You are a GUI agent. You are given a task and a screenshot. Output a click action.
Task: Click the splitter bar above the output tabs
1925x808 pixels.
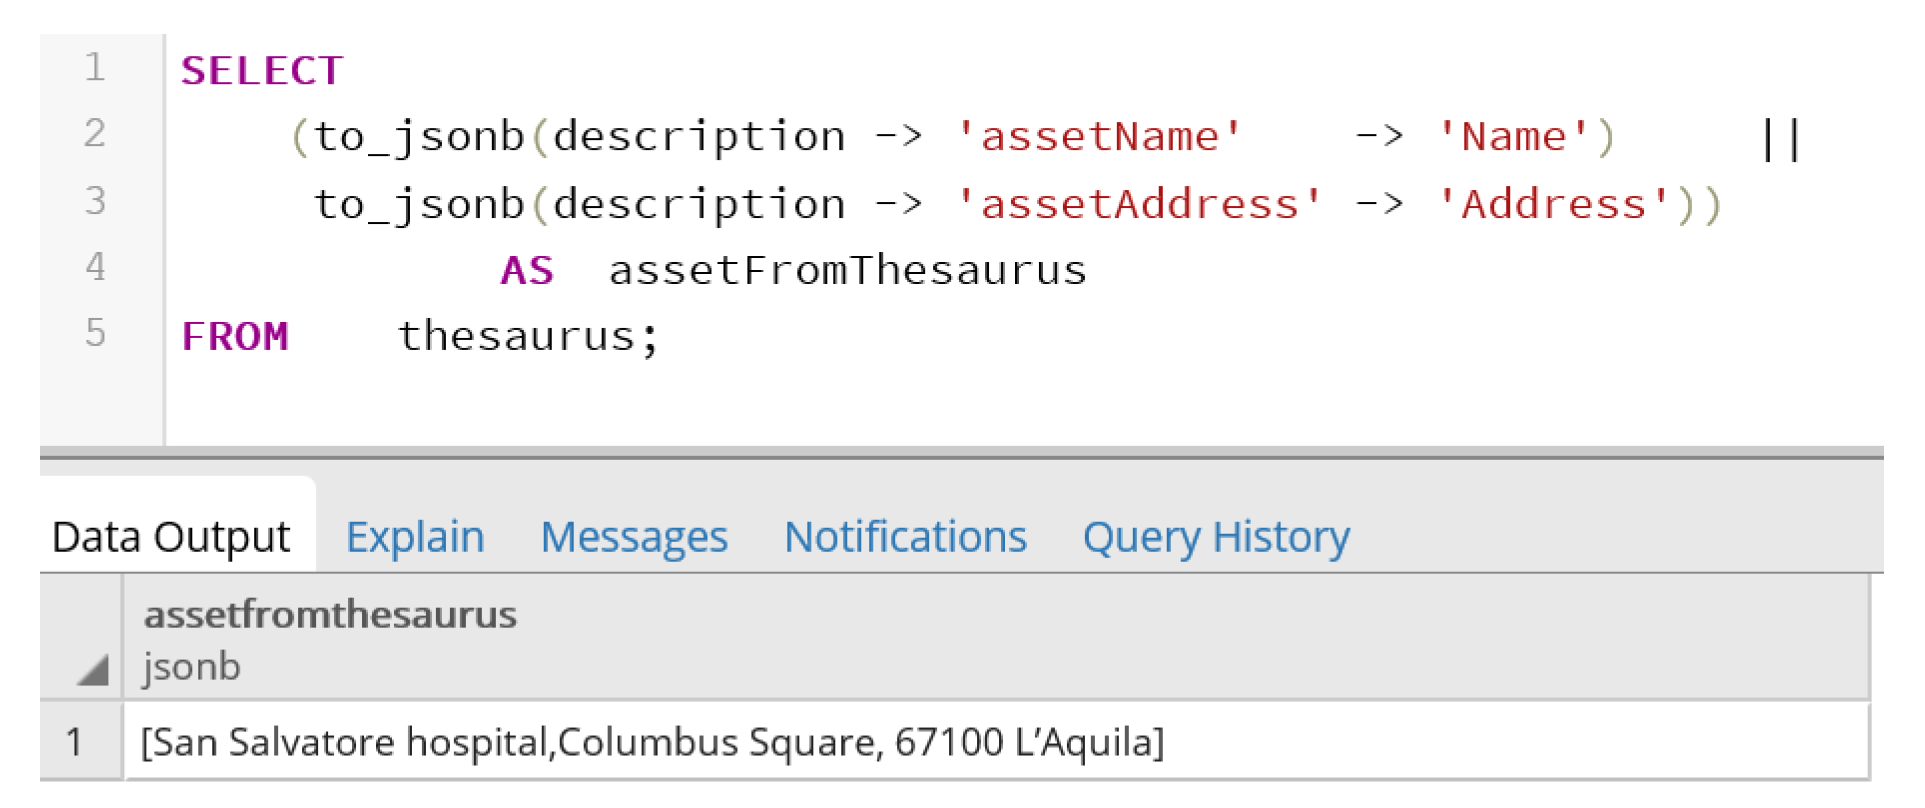pos(960,455)
